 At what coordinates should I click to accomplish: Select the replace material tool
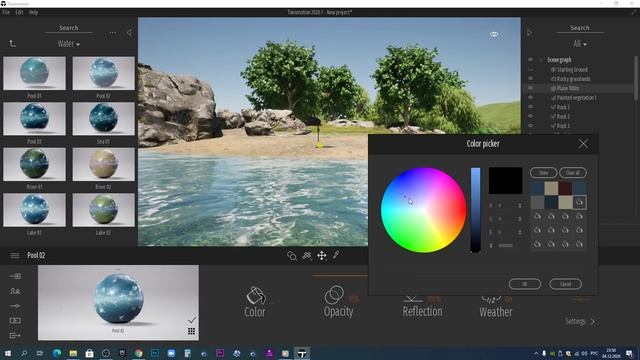307,256
